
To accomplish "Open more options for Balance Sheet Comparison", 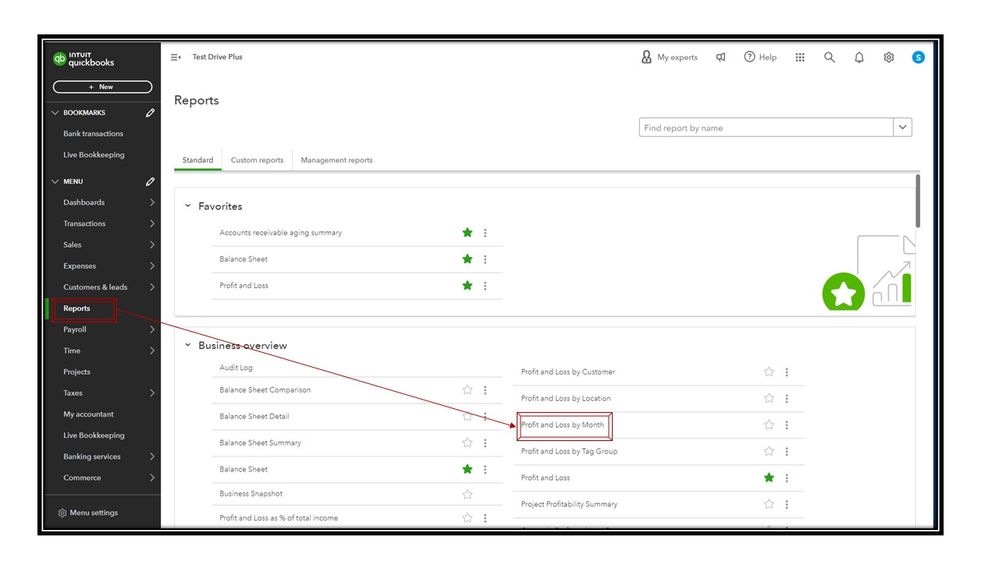I will point(485,390).
